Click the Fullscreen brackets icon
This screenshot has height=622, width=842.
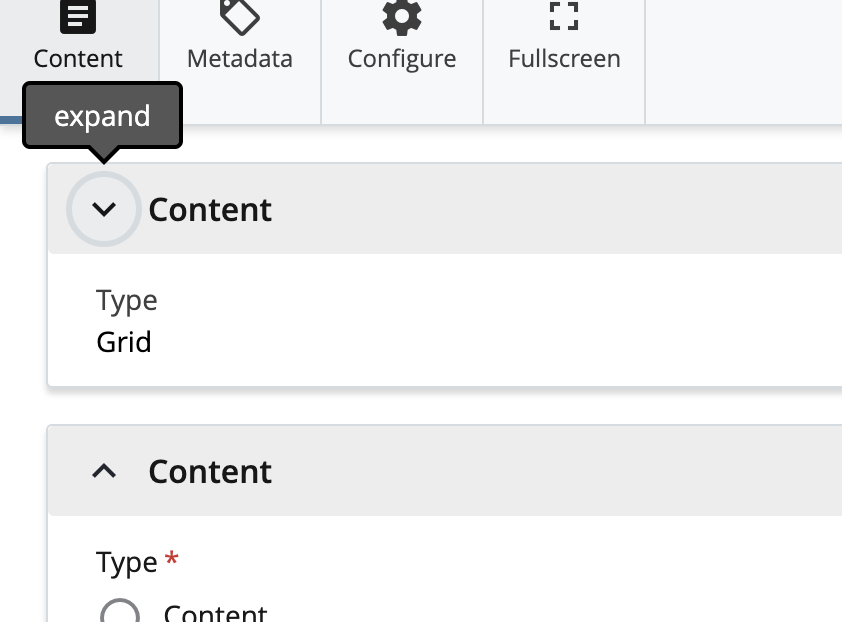tap(564, 16)
